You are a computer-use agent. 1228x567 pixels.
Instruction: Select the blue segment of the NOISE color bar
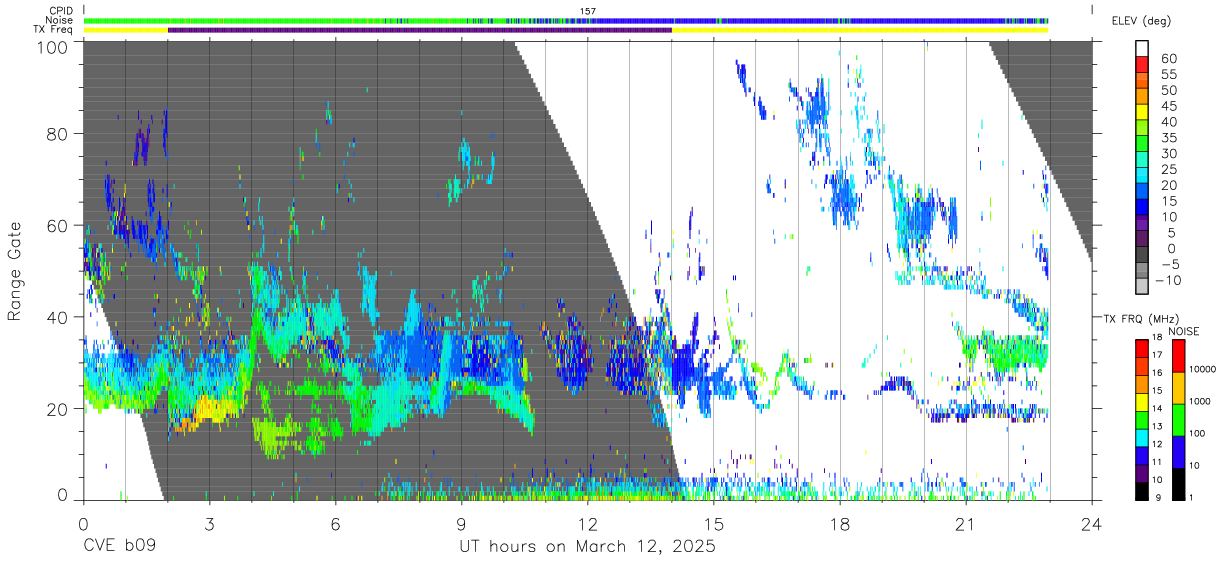coord(1178,452)
